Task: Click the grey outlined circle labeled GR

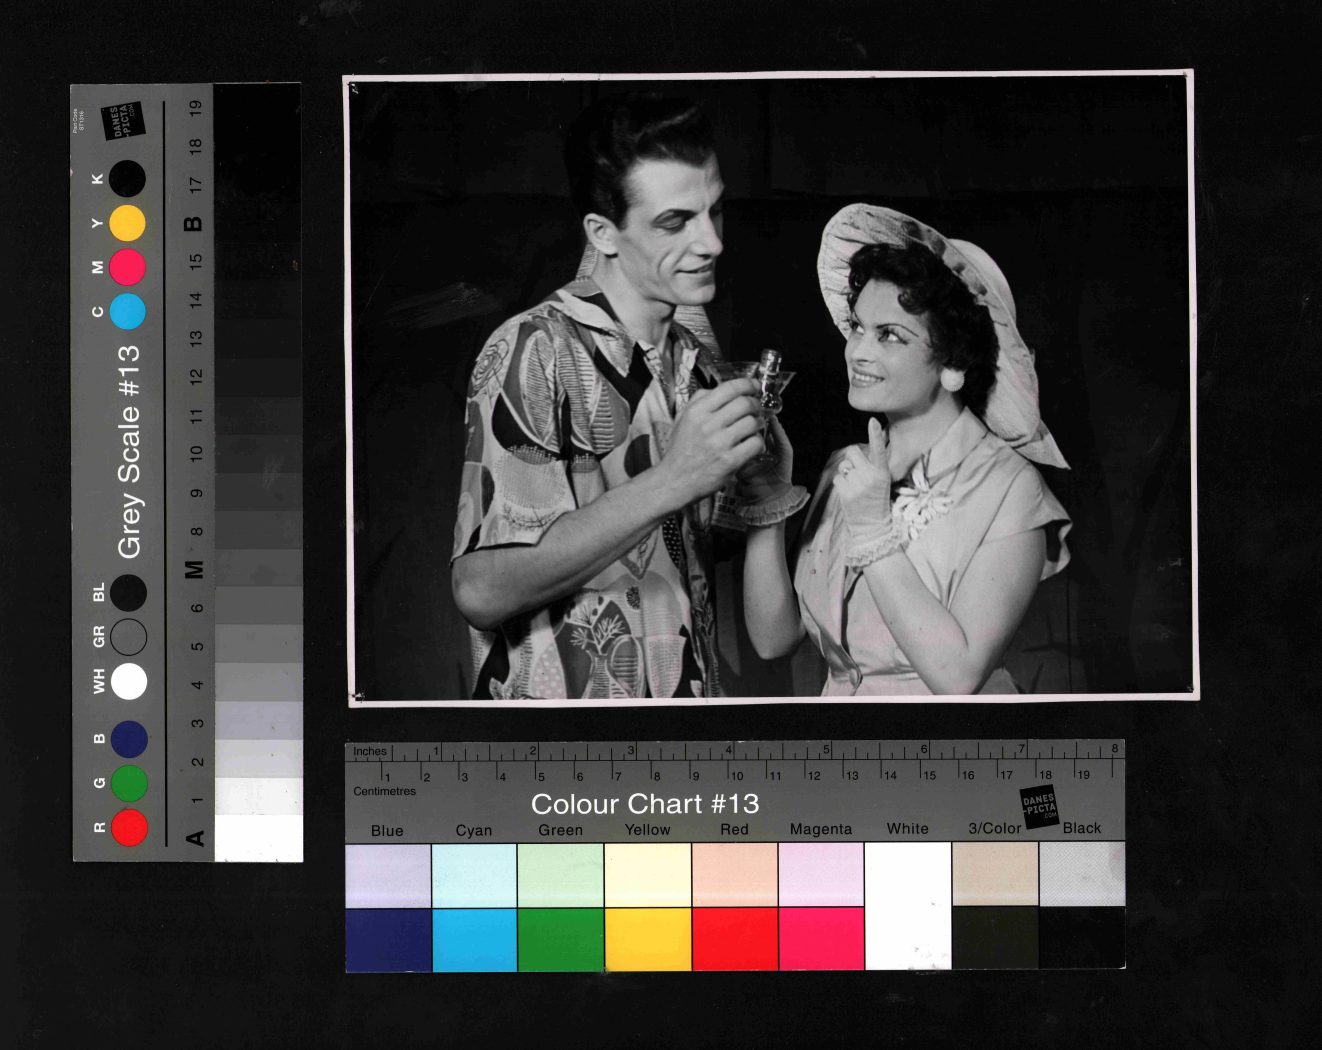Action: 129,636
